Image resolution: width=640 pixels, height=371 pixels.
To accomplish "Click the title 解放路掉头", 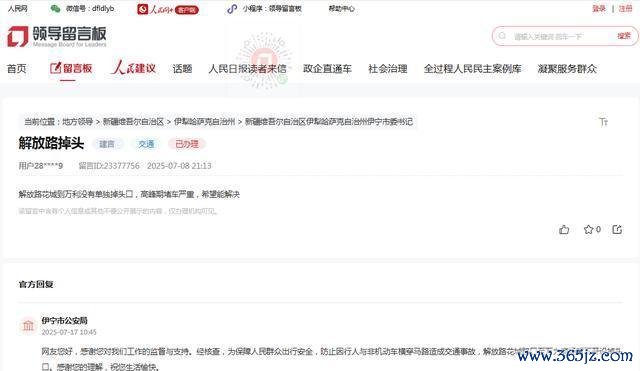I will (x=51, y=143).
